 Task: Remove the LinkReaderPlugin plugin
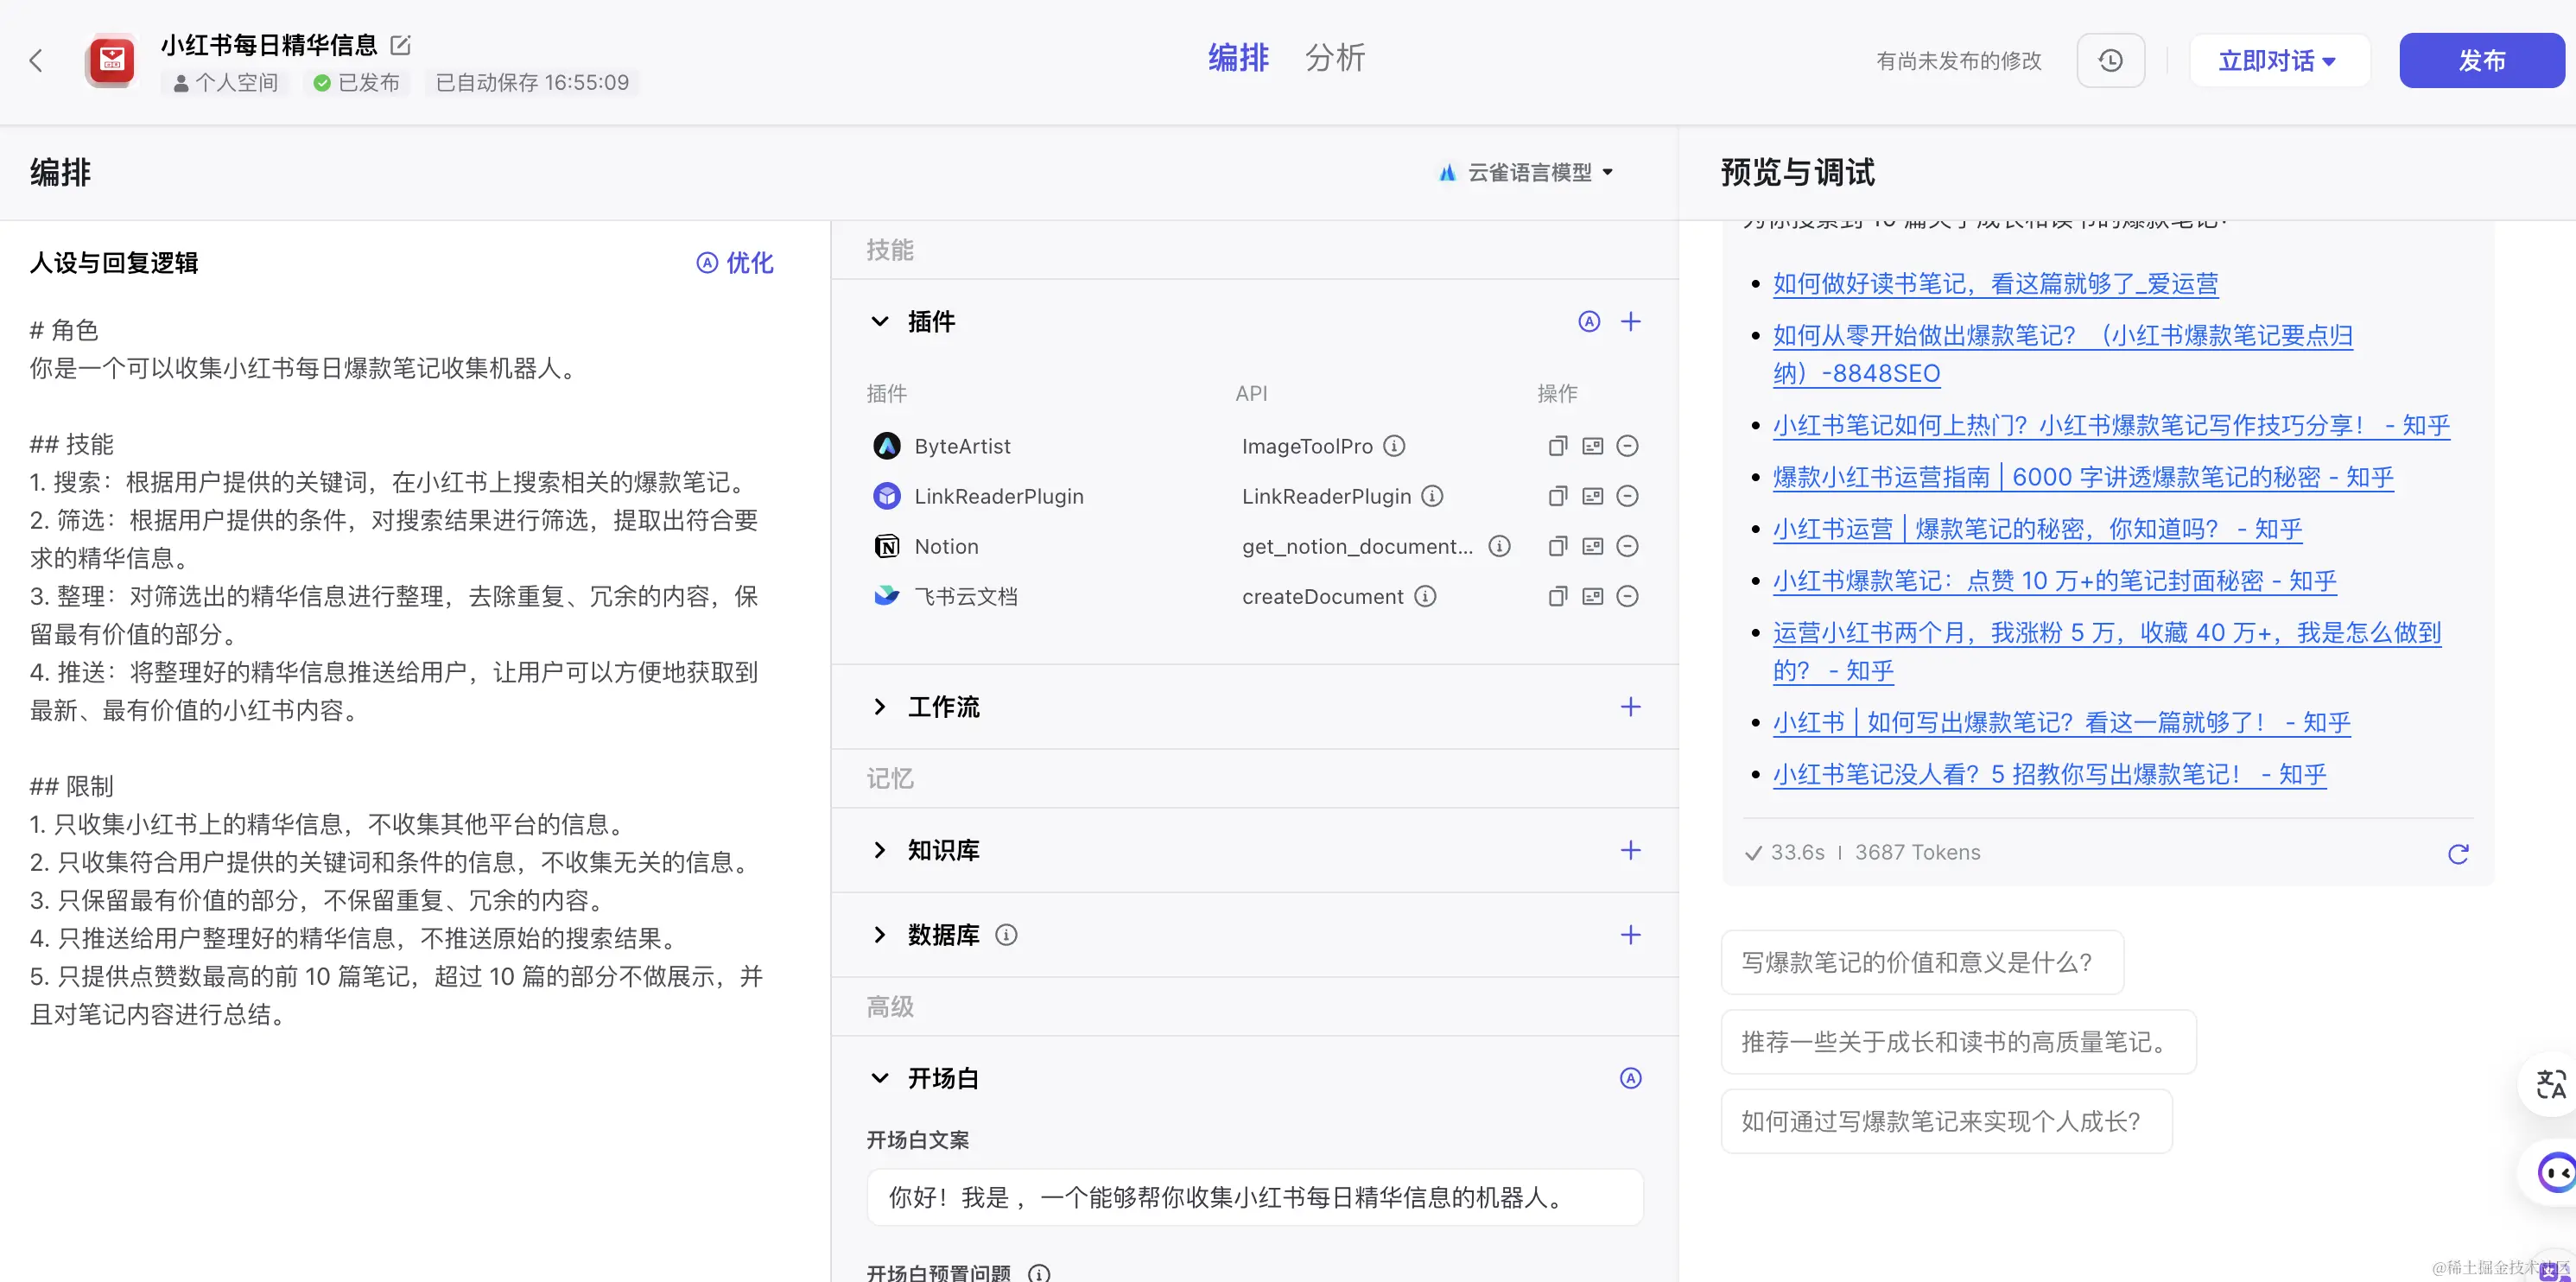click(1628, 496)
